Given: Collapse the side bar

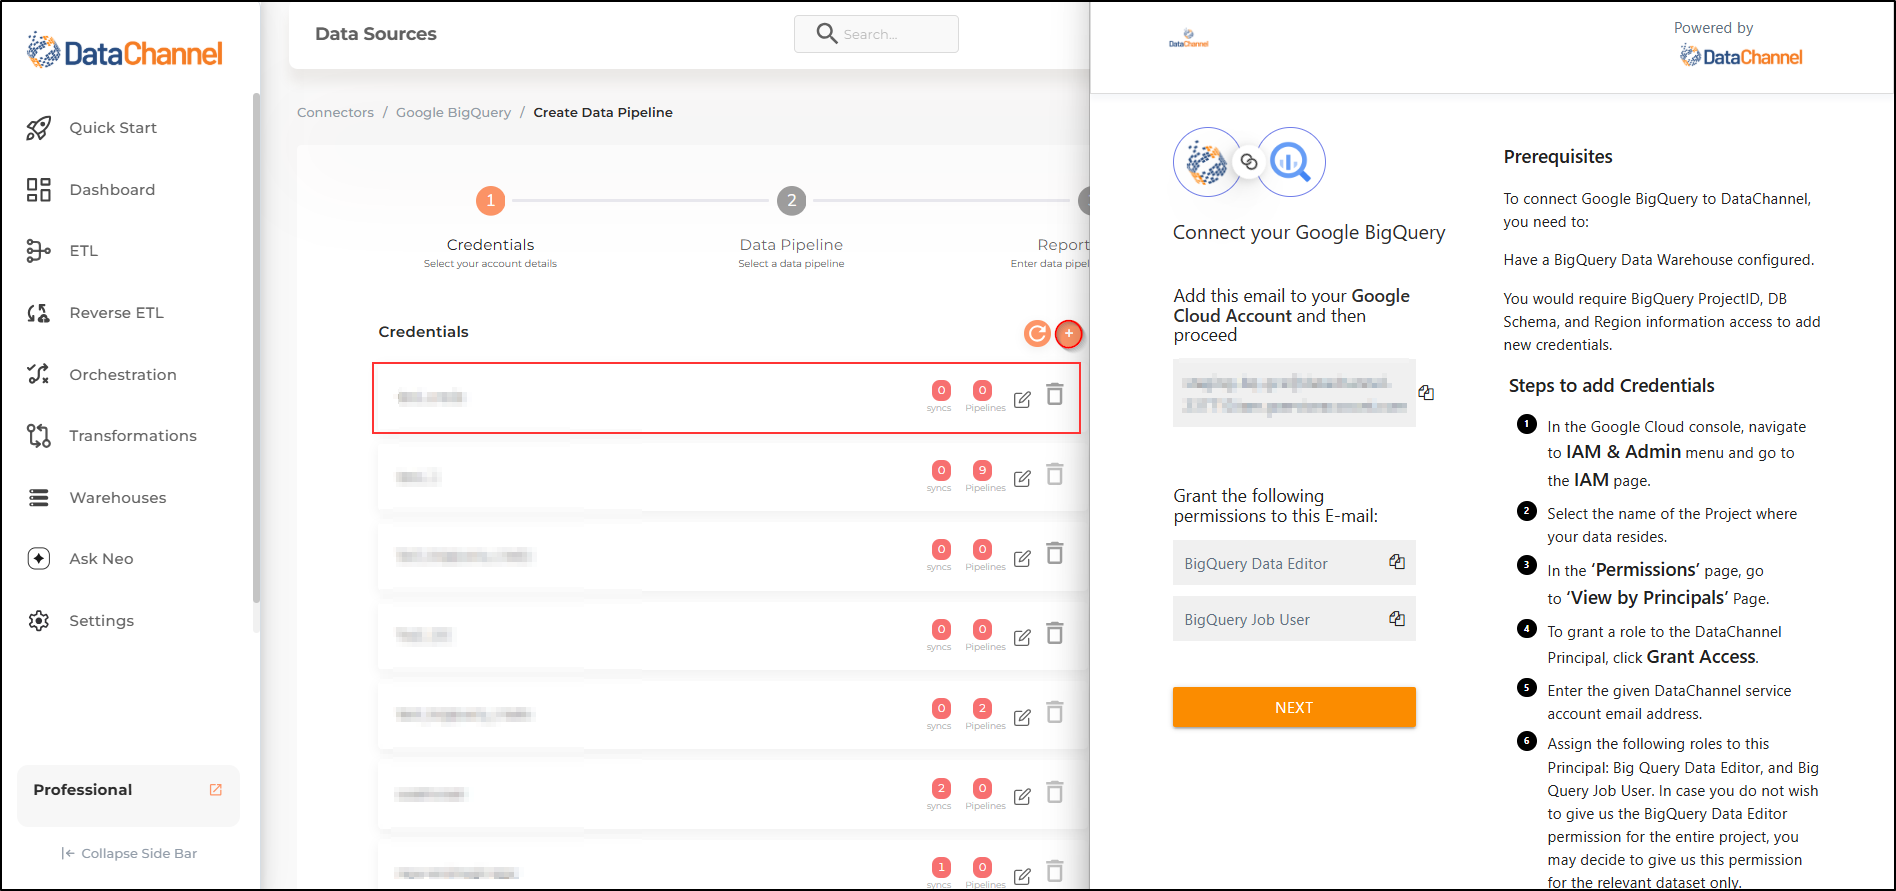Looking at the screenshot, I should coord(129,853).
